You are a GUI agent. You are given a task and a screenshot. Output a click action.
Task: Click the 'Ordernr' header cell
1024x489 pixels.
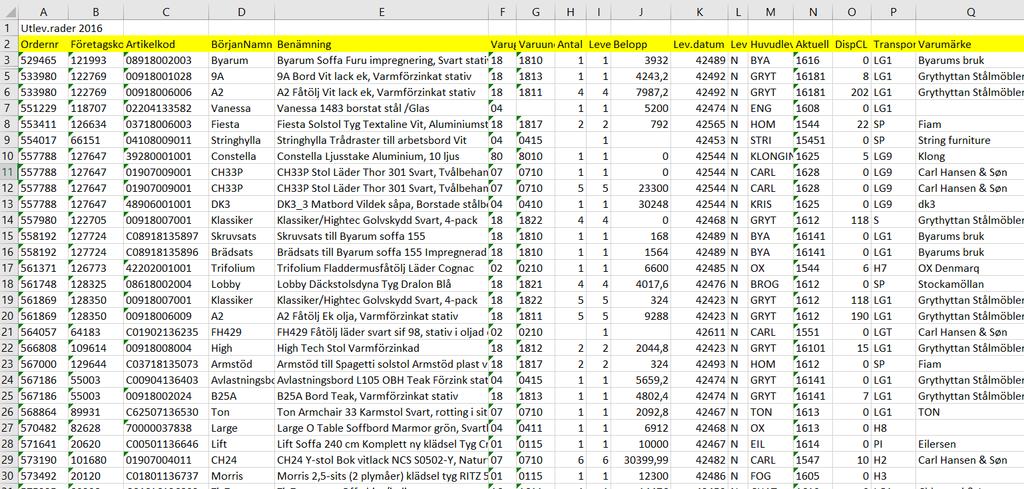pyautogui.click(x=43, y=44)
